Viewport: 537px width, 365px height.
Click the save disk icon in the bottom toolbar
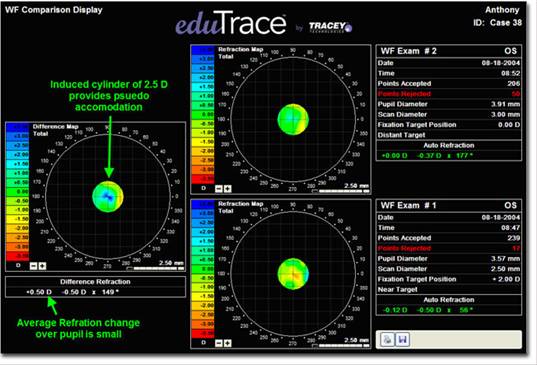pos(403,339)
